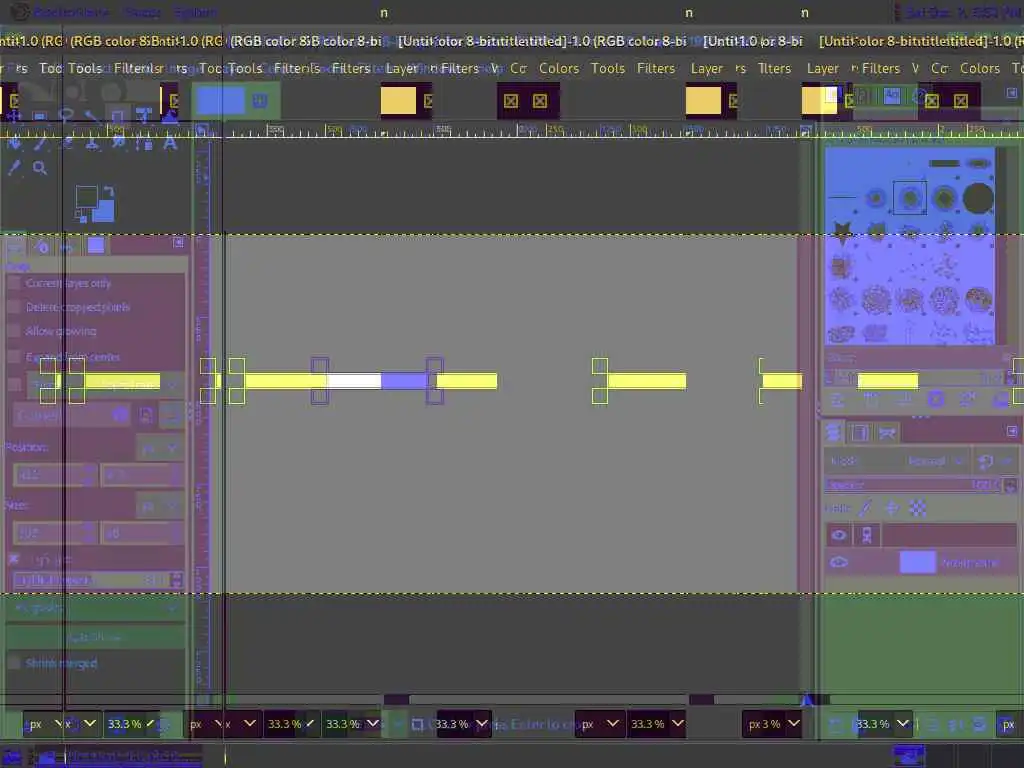The width and height of the screenshot is (1024, 768).
Task: Toggle lock alpha channel checkerboard icon
Action: (x=918, y=508)
